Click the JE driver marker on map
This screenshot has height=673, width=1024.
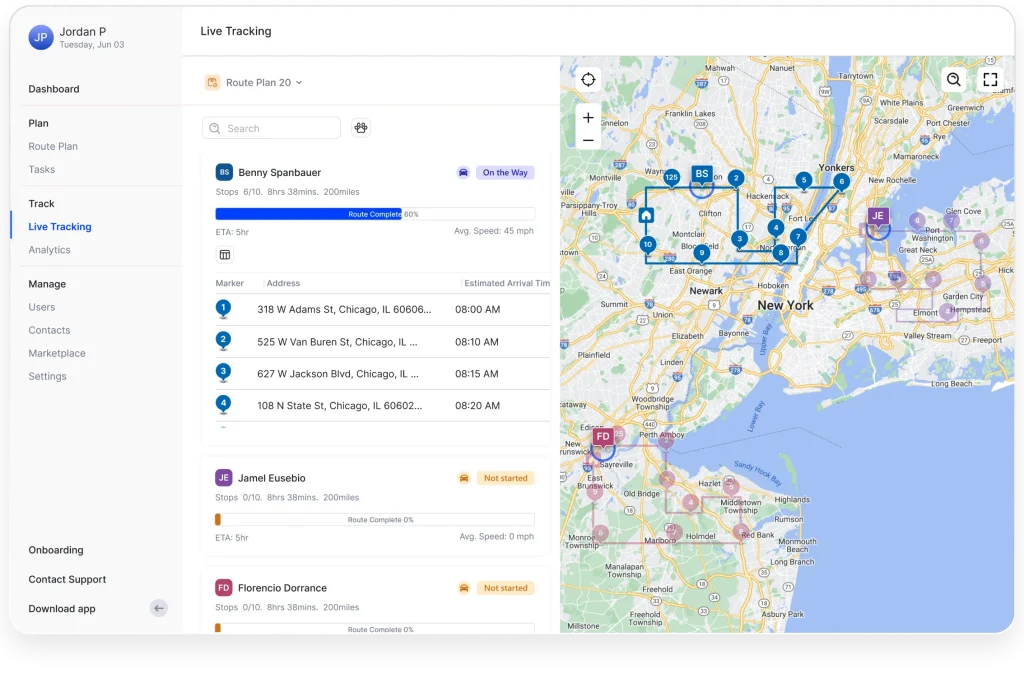tap(878, 216)
